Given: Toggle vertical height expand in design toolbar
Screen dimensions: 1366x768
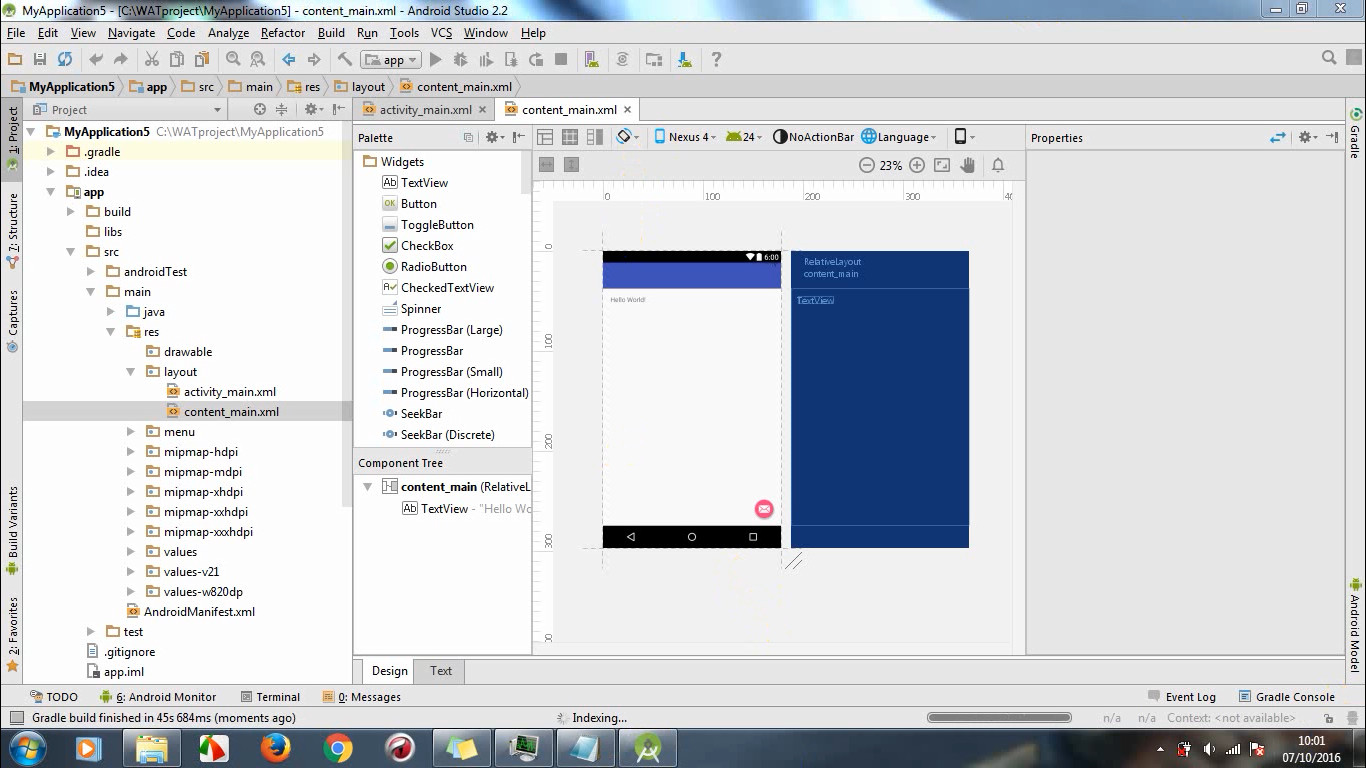Looking at the screenshot, I should click(x=571, y=166).
